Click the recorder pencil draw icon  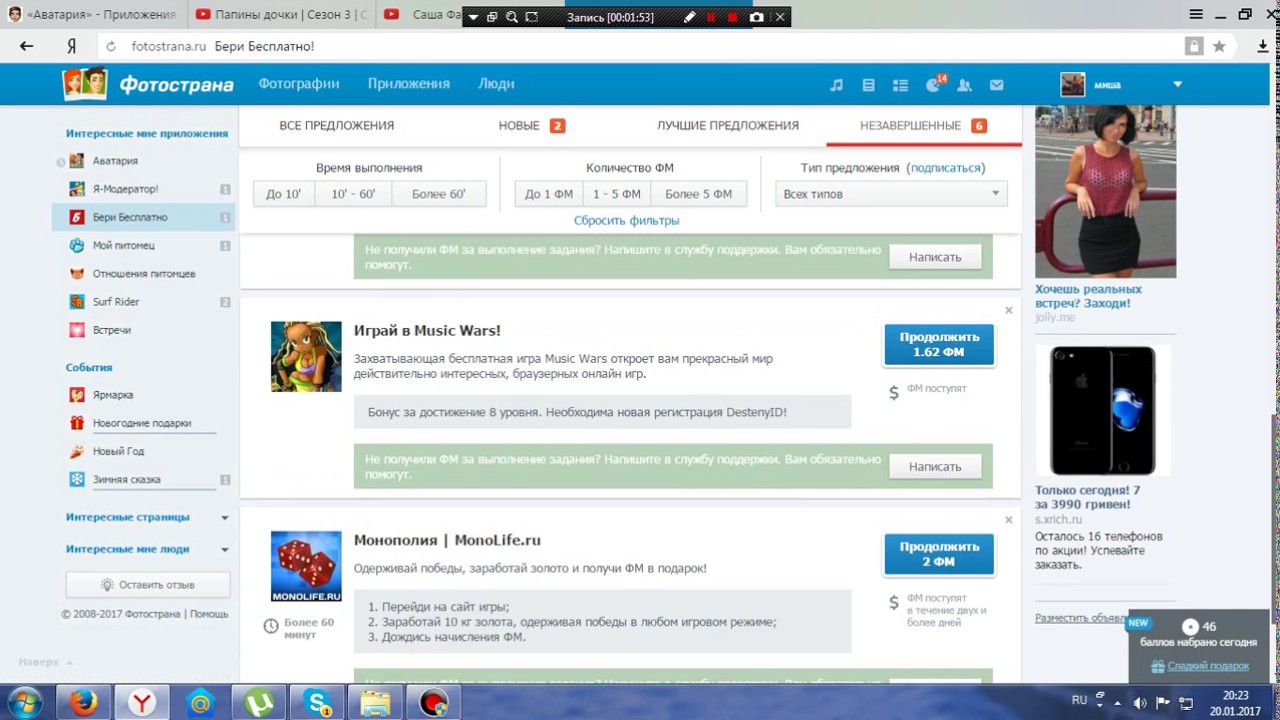coord(689,17)
